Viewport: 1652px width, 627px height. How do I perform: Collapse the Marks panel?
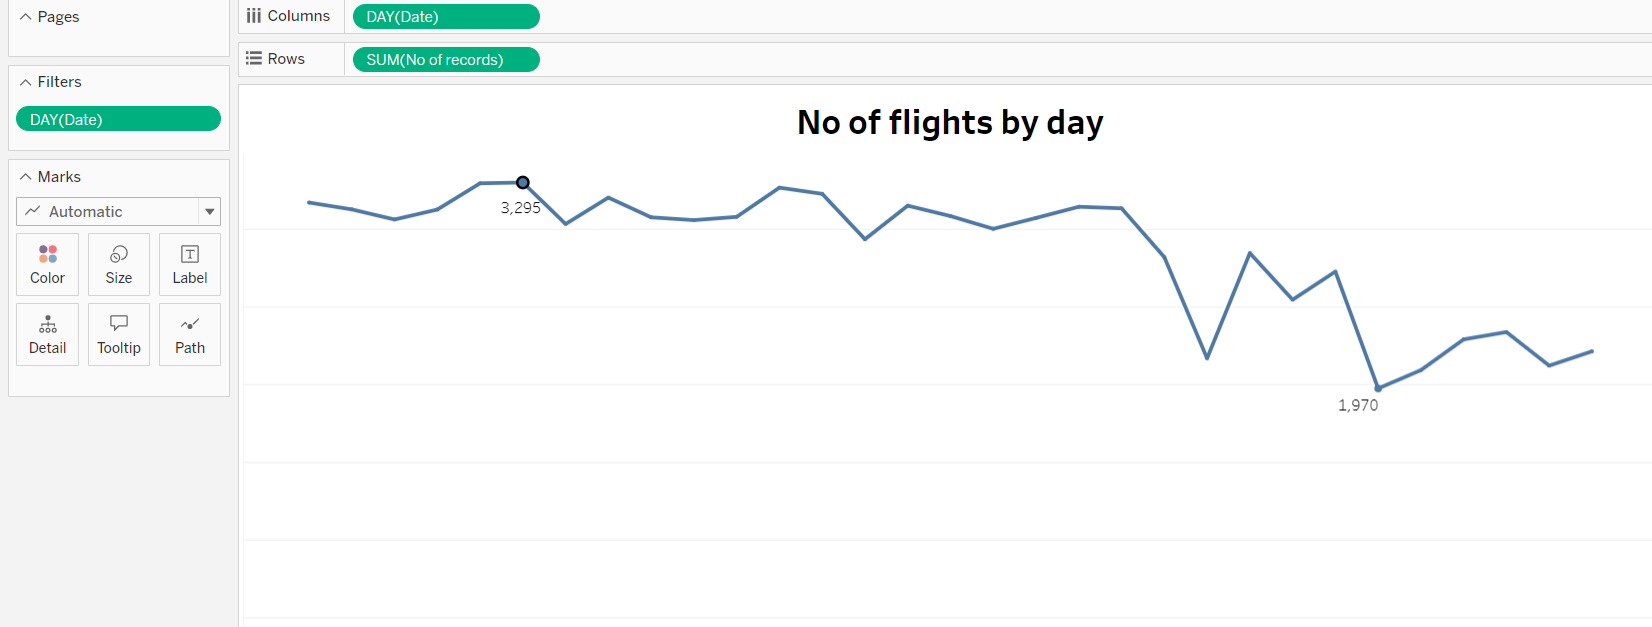[25, 176]
